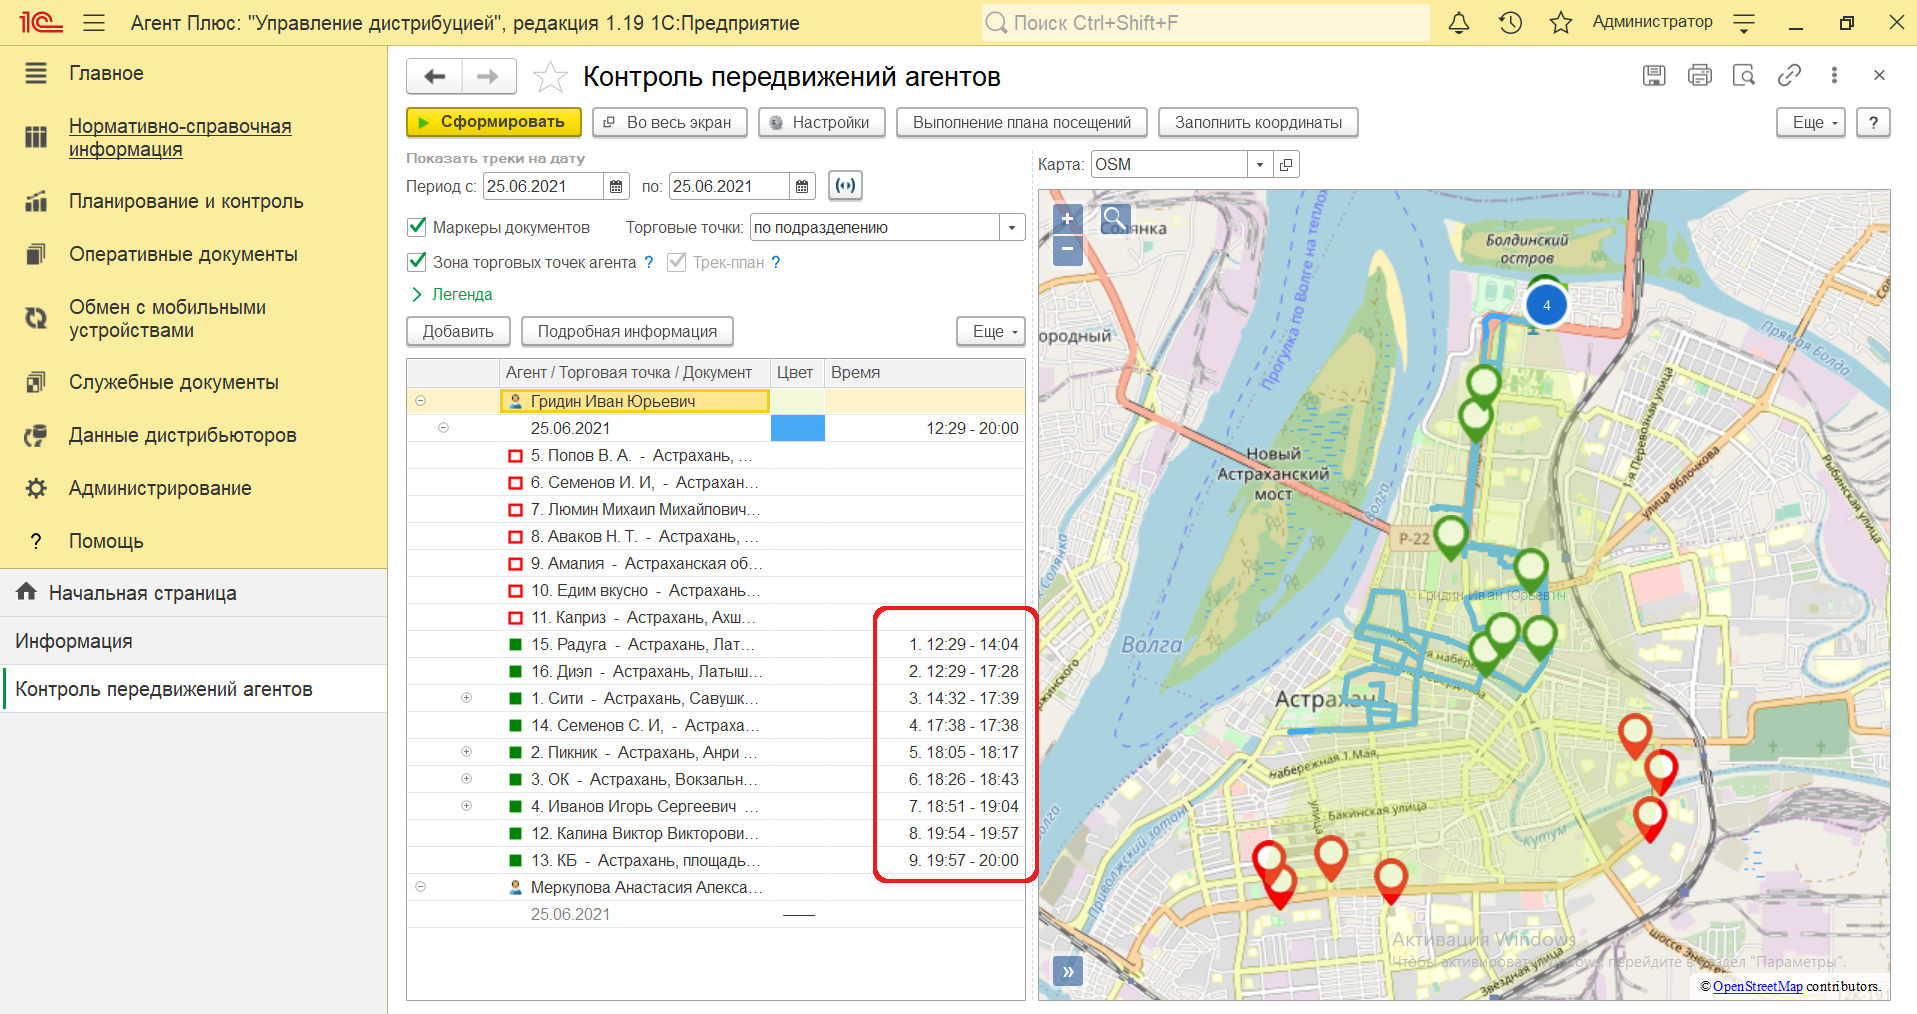The height and width of the screenshot is (1014, 1917).
Task: Go back with left arrow button
Action: 434,76
